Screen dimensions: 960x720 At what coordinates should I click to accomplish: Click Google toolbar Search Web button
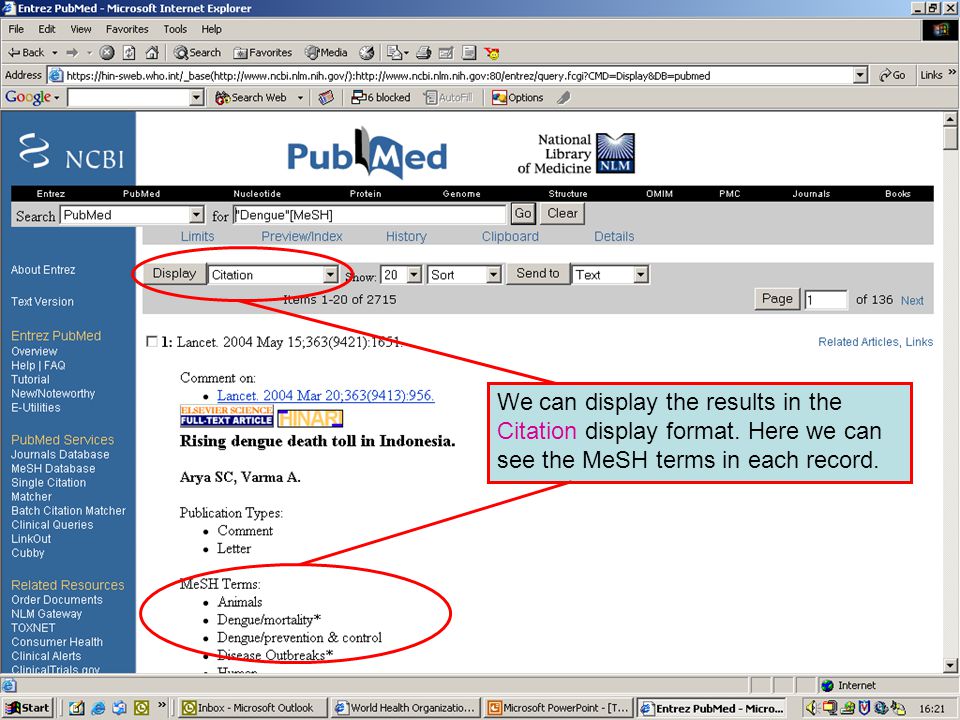click(252, 97)
